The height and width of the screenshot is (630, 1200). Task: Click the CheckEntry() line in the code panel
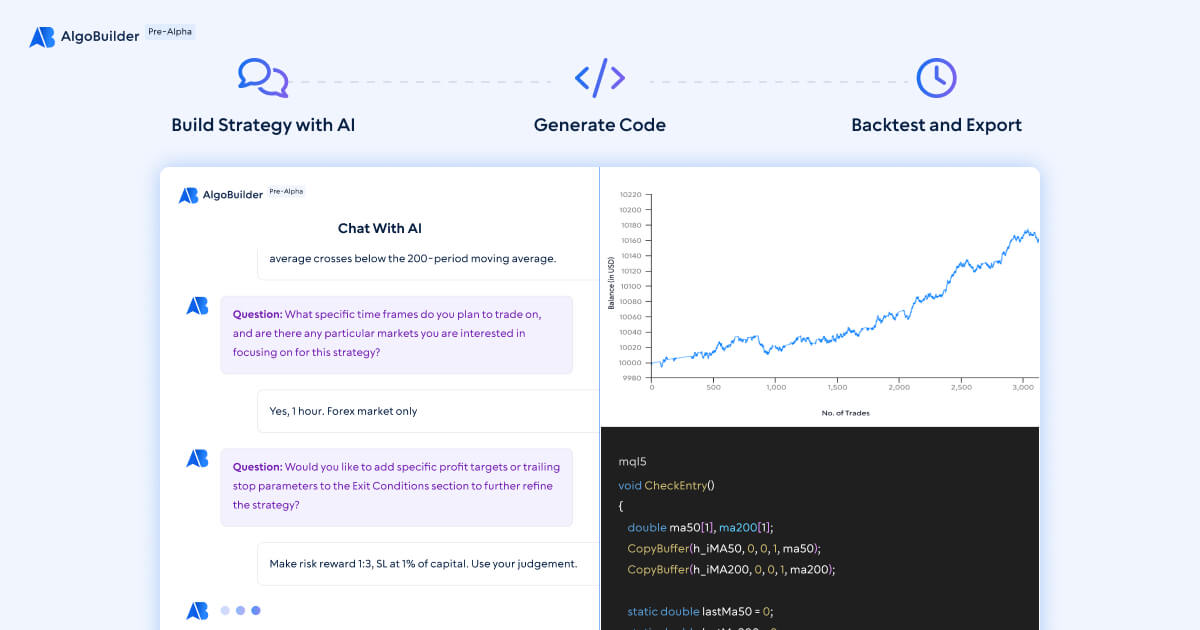pyautogui.click(x=668, y=485)
